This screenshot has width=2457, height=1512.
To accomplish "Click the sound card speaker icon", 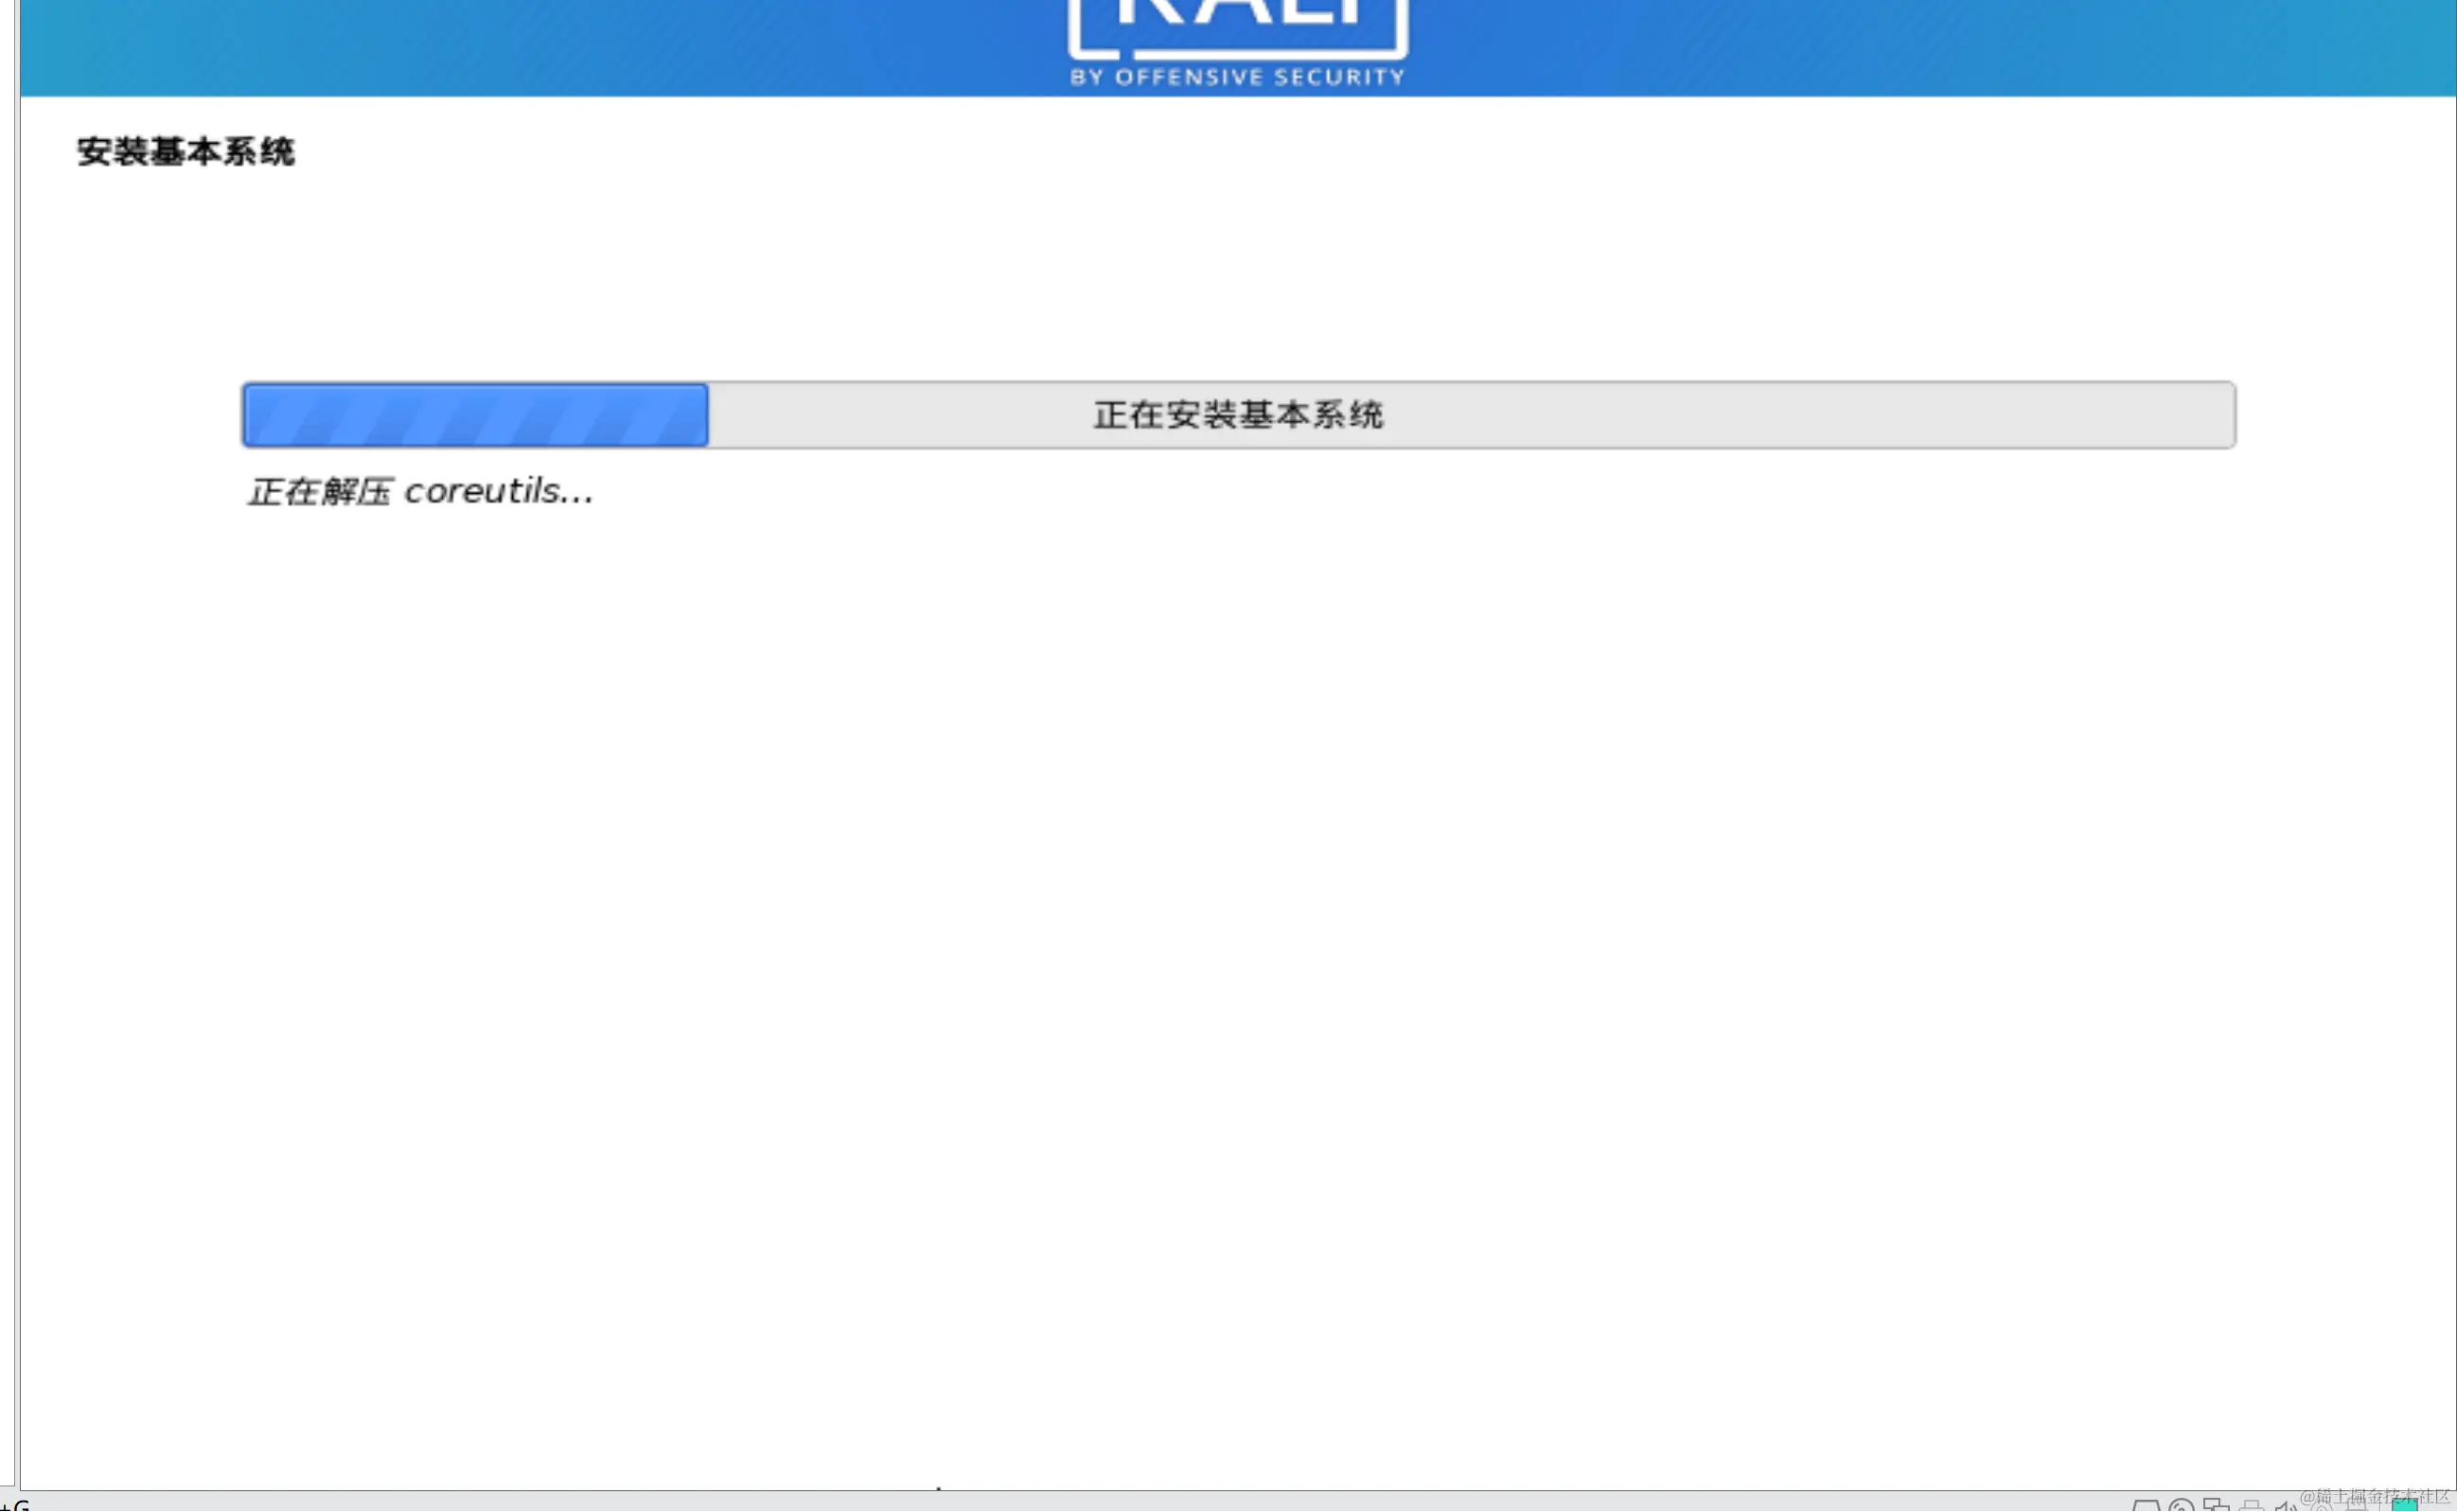I will (2286, 1507).
